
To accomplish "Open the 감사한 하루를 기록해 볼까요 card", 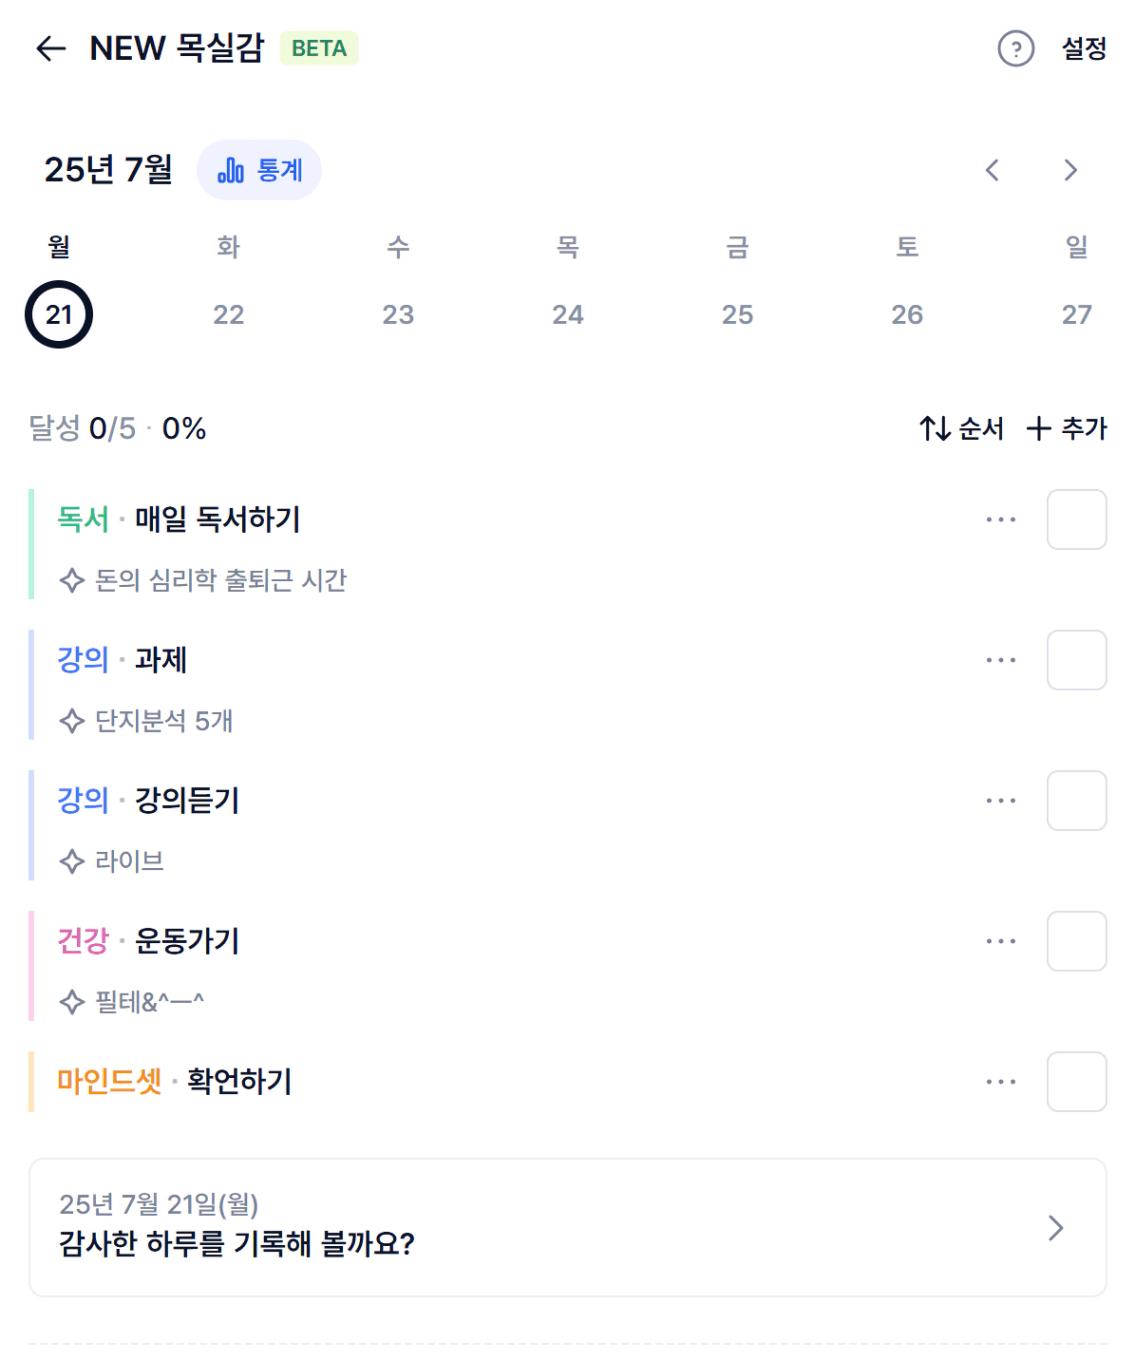I will click(x=567, y=1228).
